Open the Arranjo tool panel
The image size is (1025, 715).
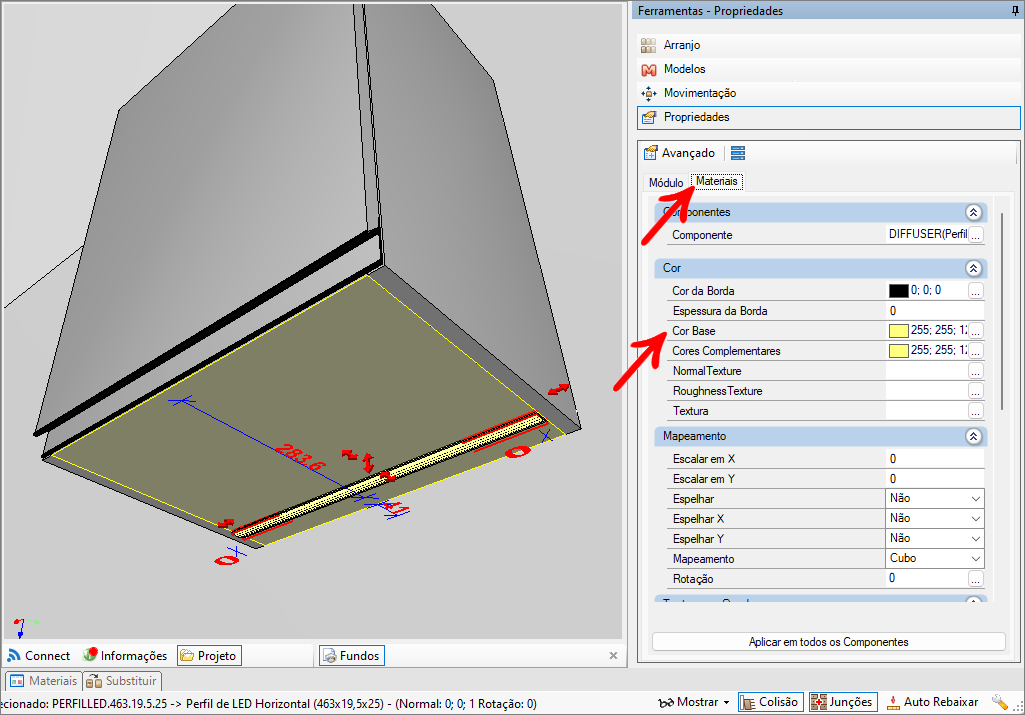pos(682,45)
